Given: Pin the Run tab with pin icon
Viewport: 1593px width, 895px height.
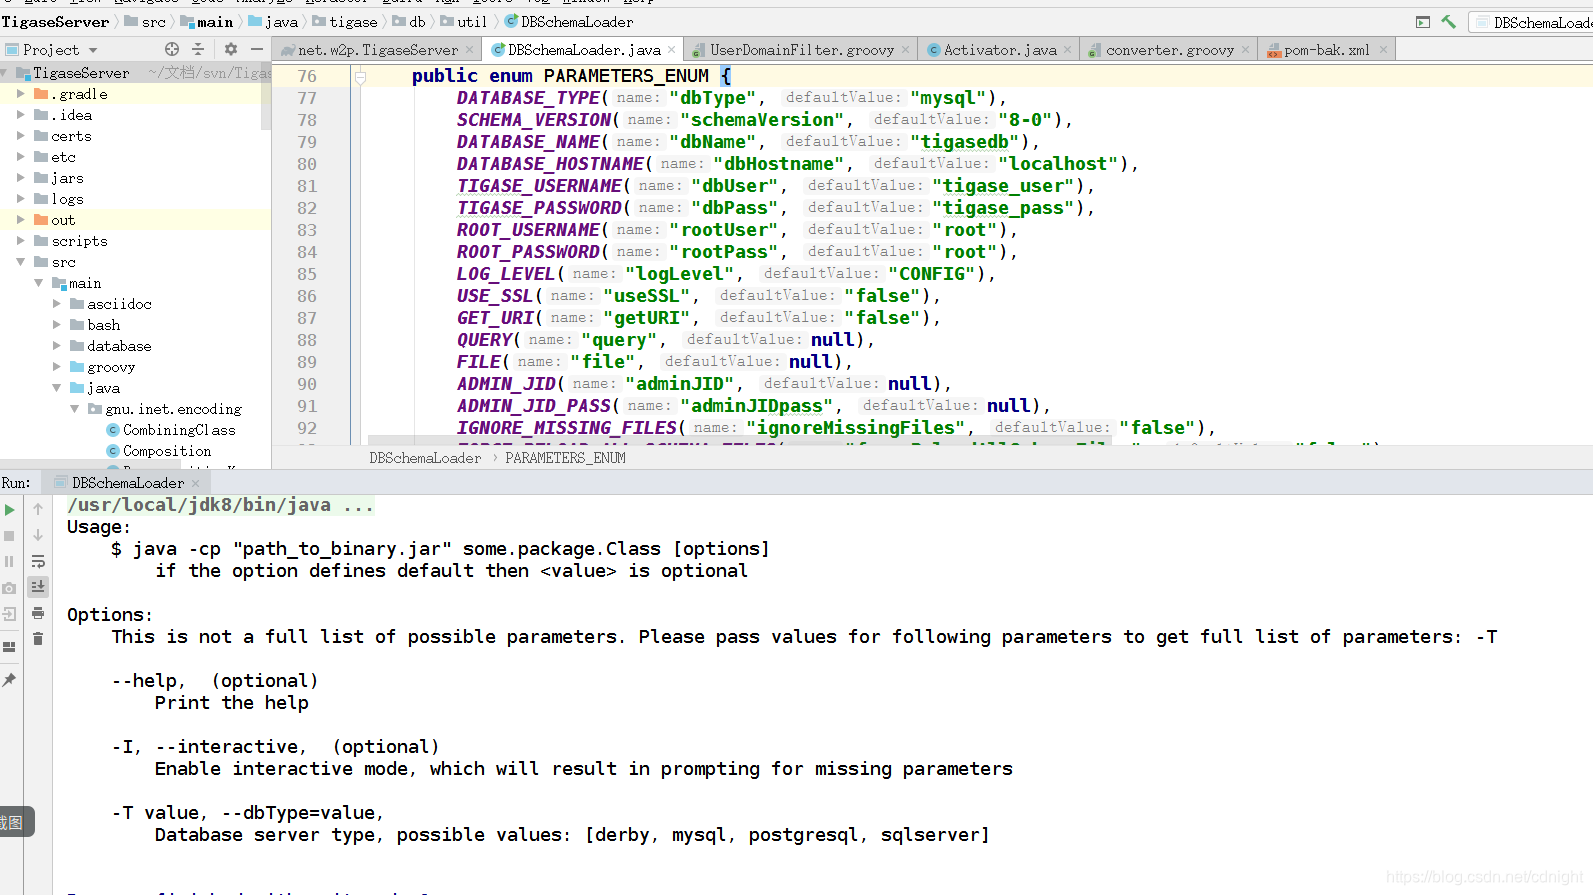Looking at the screenshot, I should 10,680.
